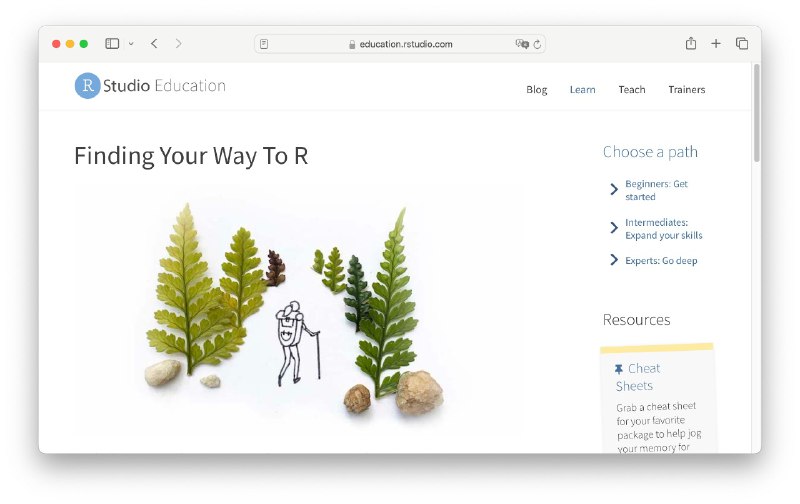Minimize the window with yellow button

point(70,44)
